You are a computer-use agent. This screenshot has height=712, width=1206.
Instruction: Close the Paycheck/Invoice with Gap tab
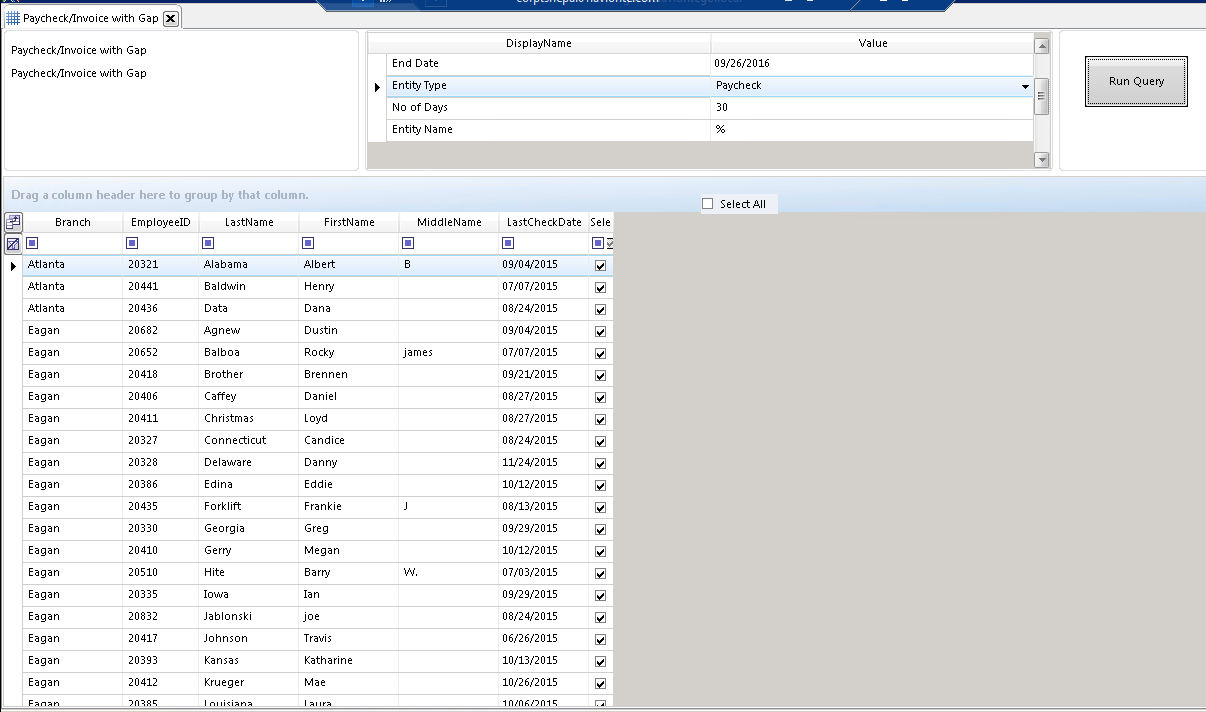171,18
